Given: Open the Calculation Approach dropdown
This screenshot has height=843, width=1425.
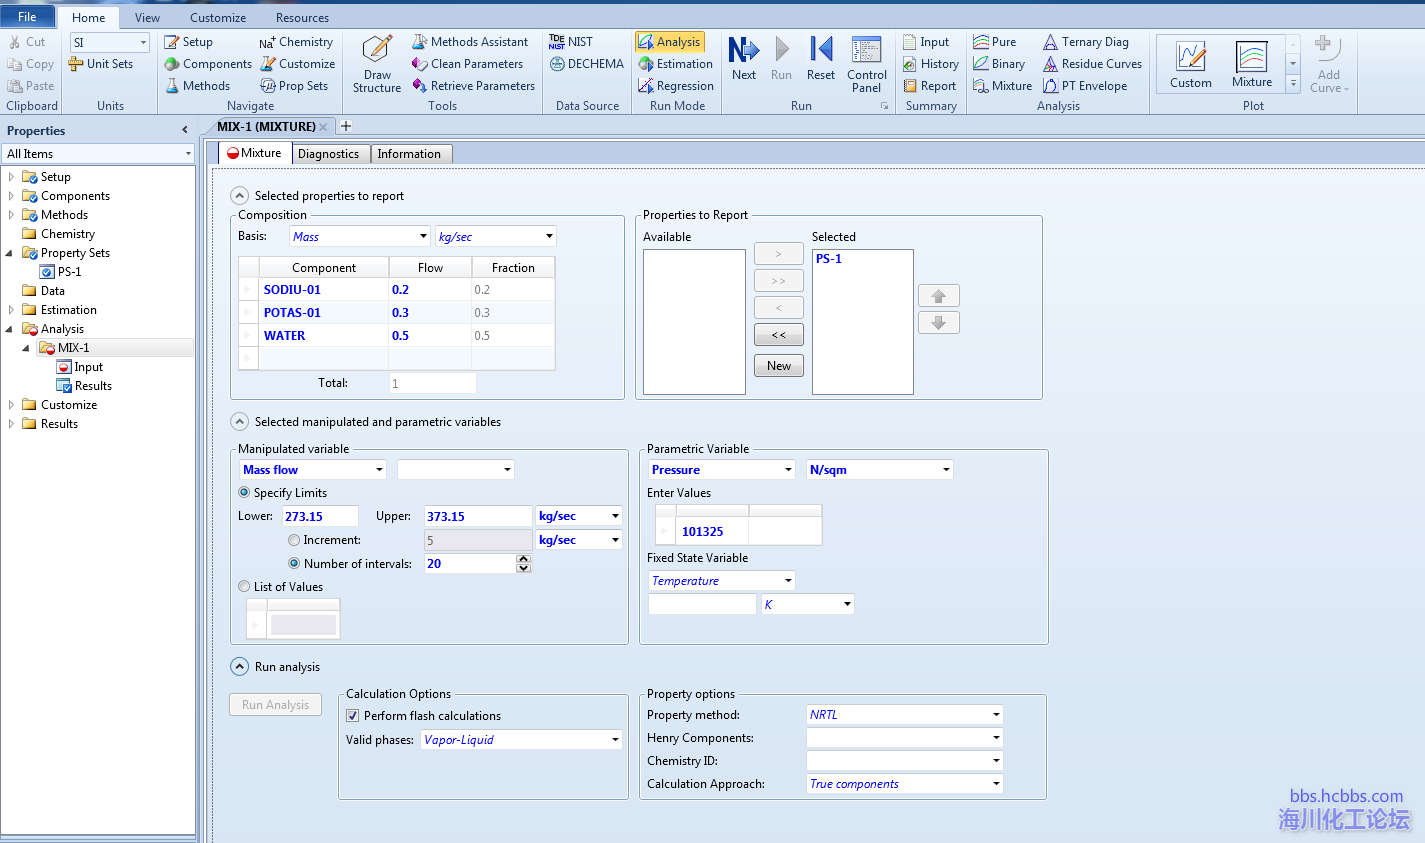Looking at the screenshot, I should click(905, 784).
